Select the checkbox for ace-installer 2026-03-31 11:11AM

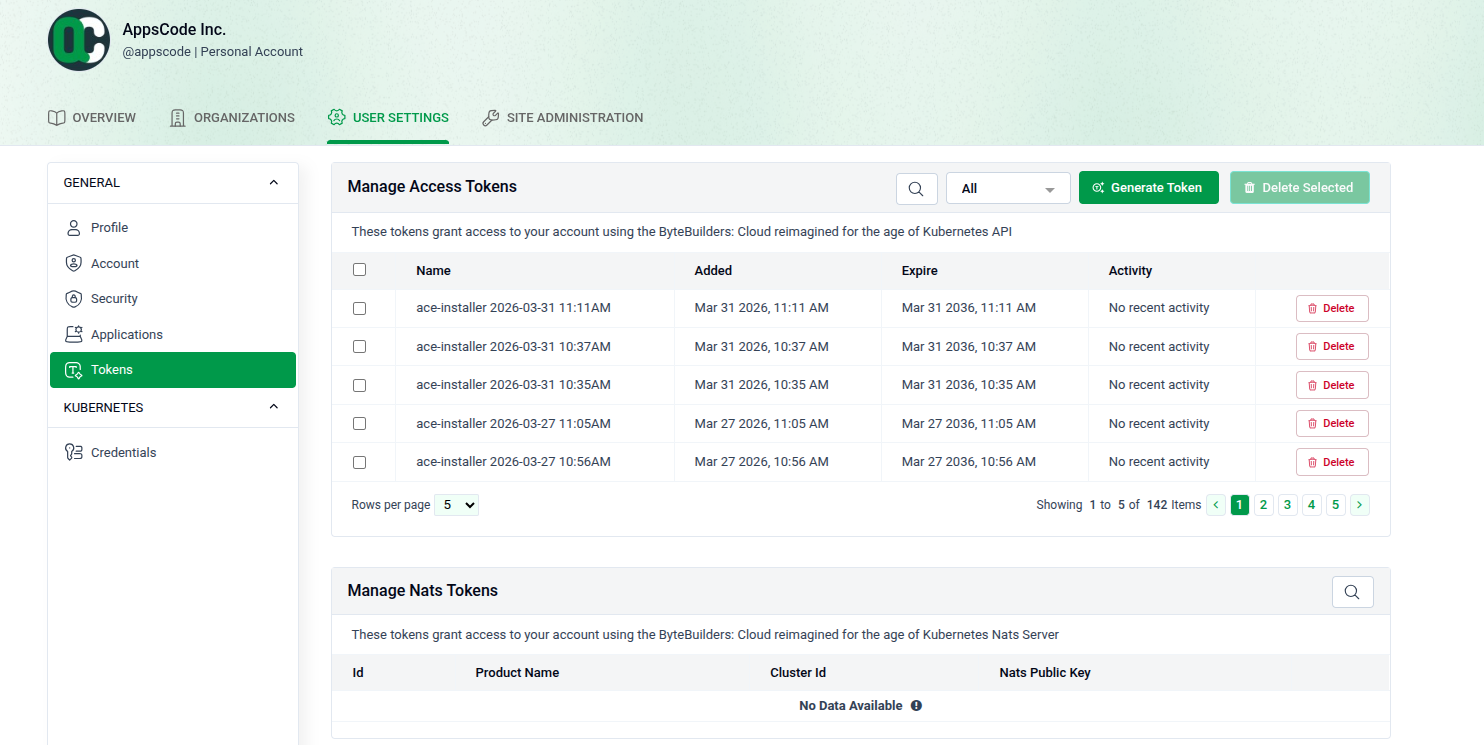point(358,307)
